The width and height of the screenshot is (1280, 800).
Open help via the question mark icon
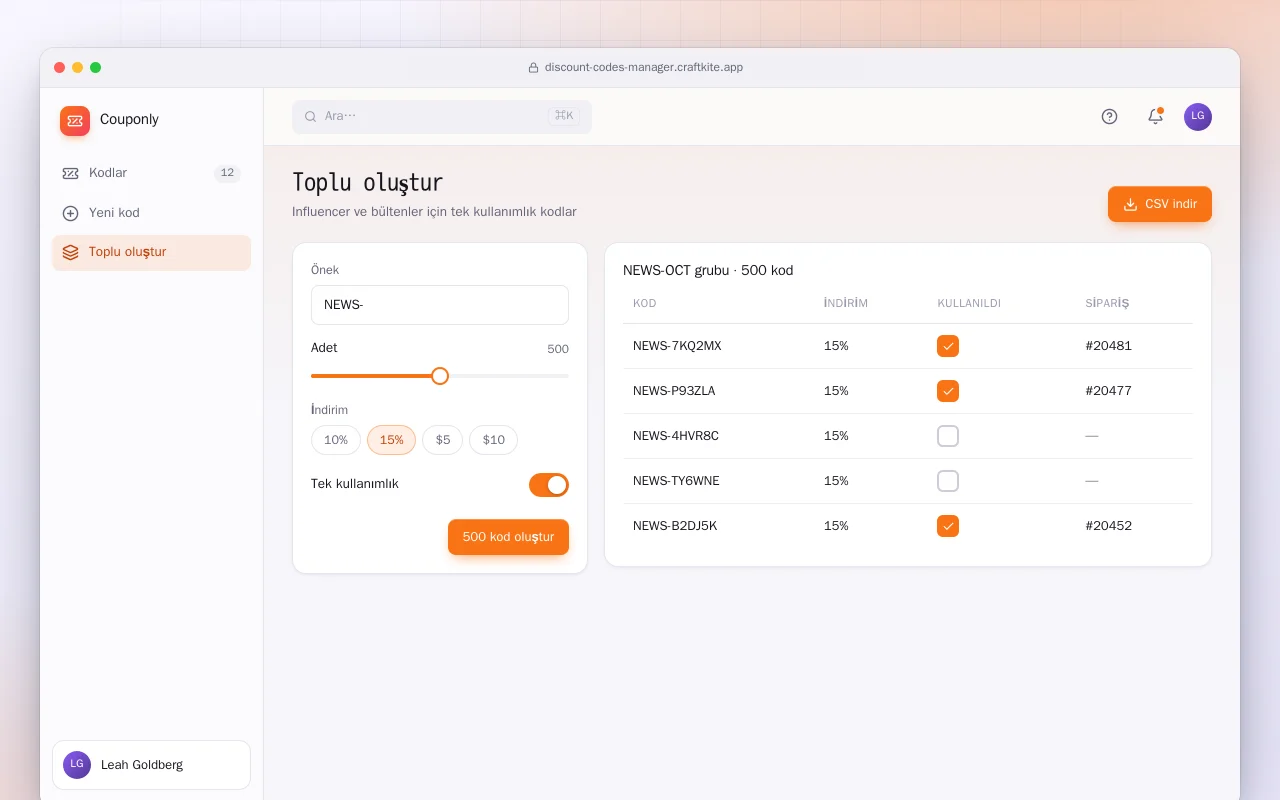[1109, 117]
